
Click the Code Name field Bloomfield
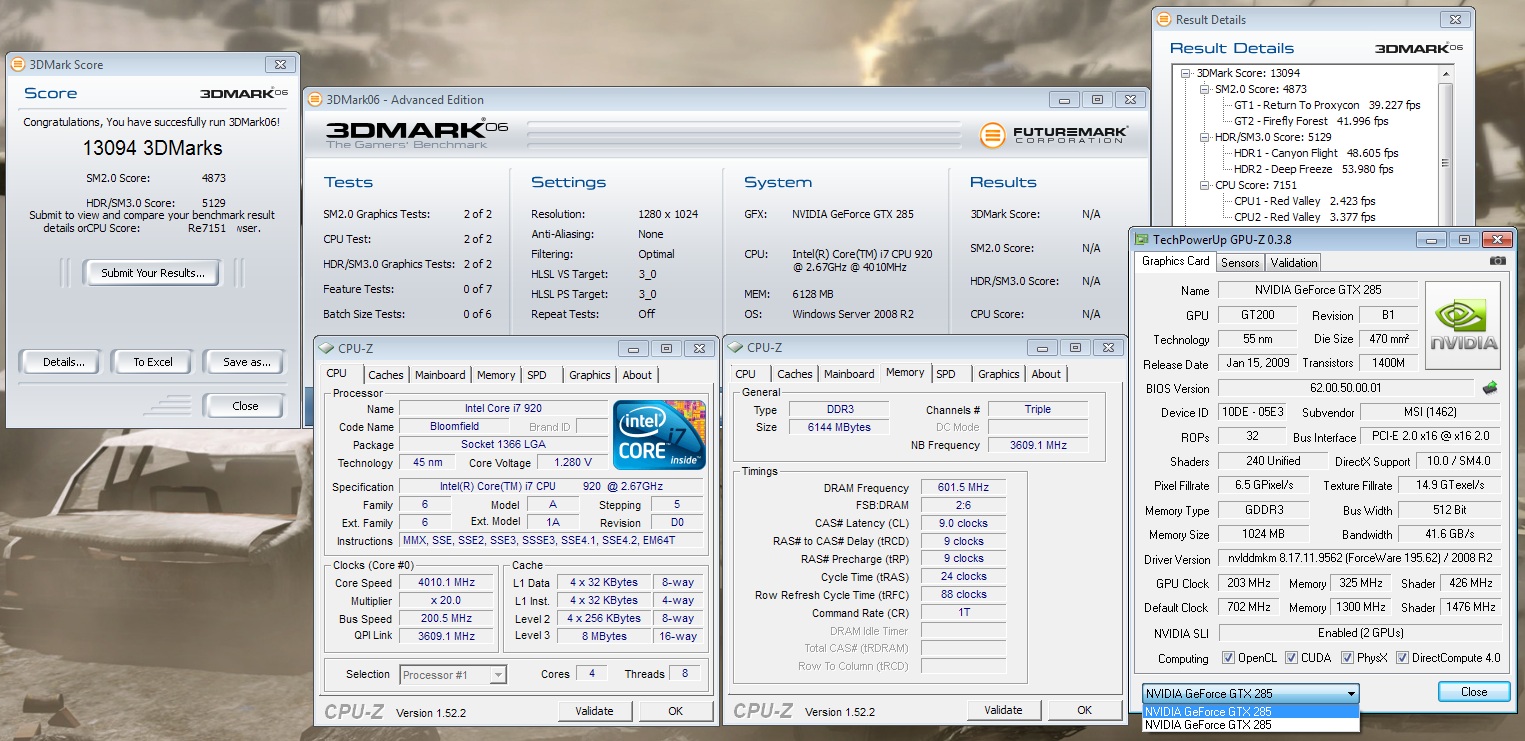[453, 427]
